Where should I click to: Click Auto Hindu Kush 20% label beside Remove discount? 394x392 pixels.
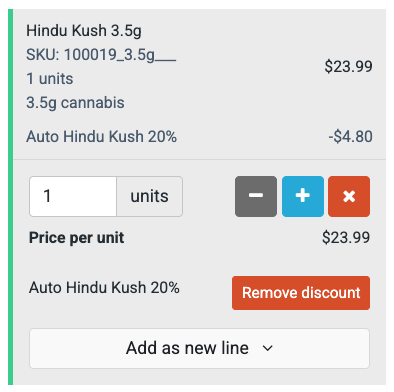point(104,288)
